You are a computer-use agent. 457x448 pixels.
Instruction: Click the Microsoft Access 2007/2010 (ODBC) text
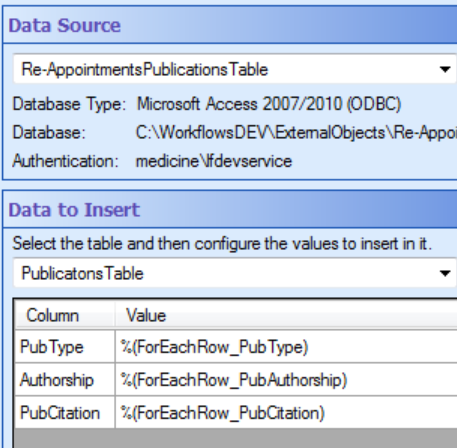(269, 104)
